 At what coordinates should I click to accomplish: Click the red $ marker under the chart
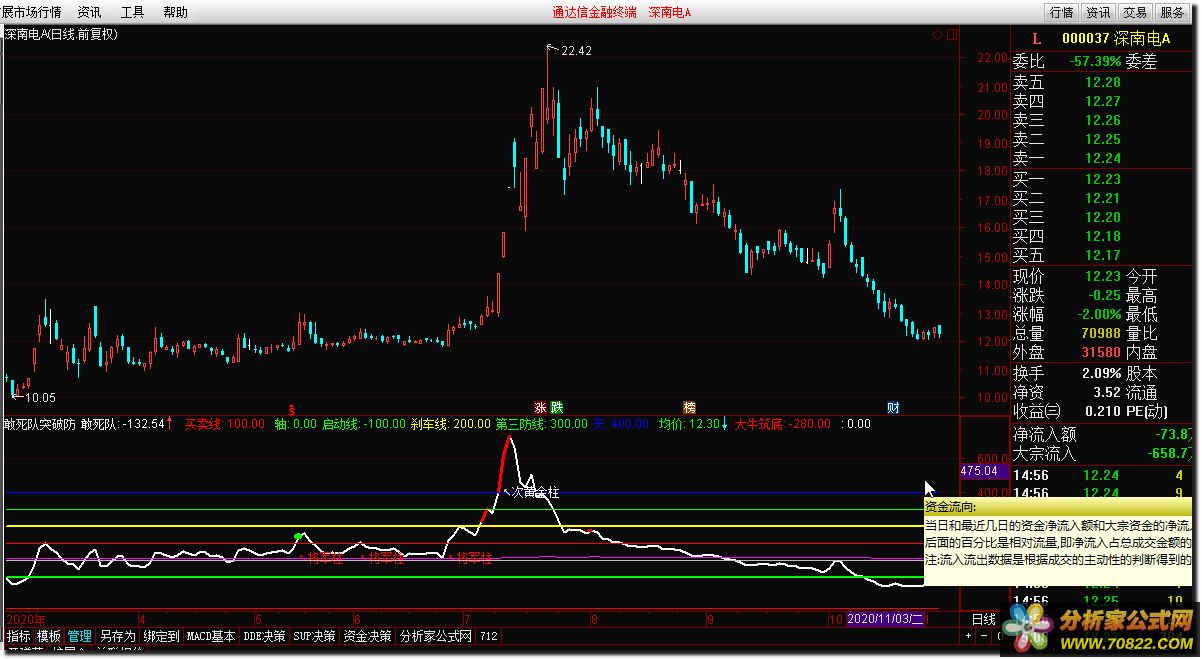point(291,409)
